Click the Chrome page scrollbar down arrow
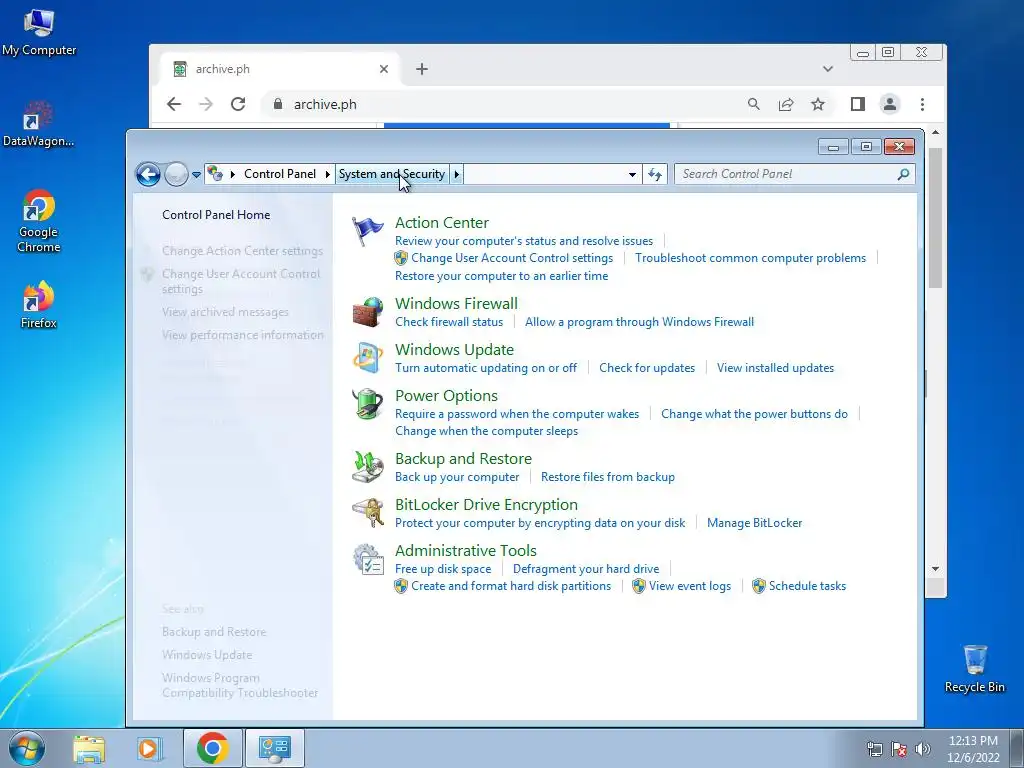The width and height of the screenshot is (1024, 768). [x=935, y=569]
